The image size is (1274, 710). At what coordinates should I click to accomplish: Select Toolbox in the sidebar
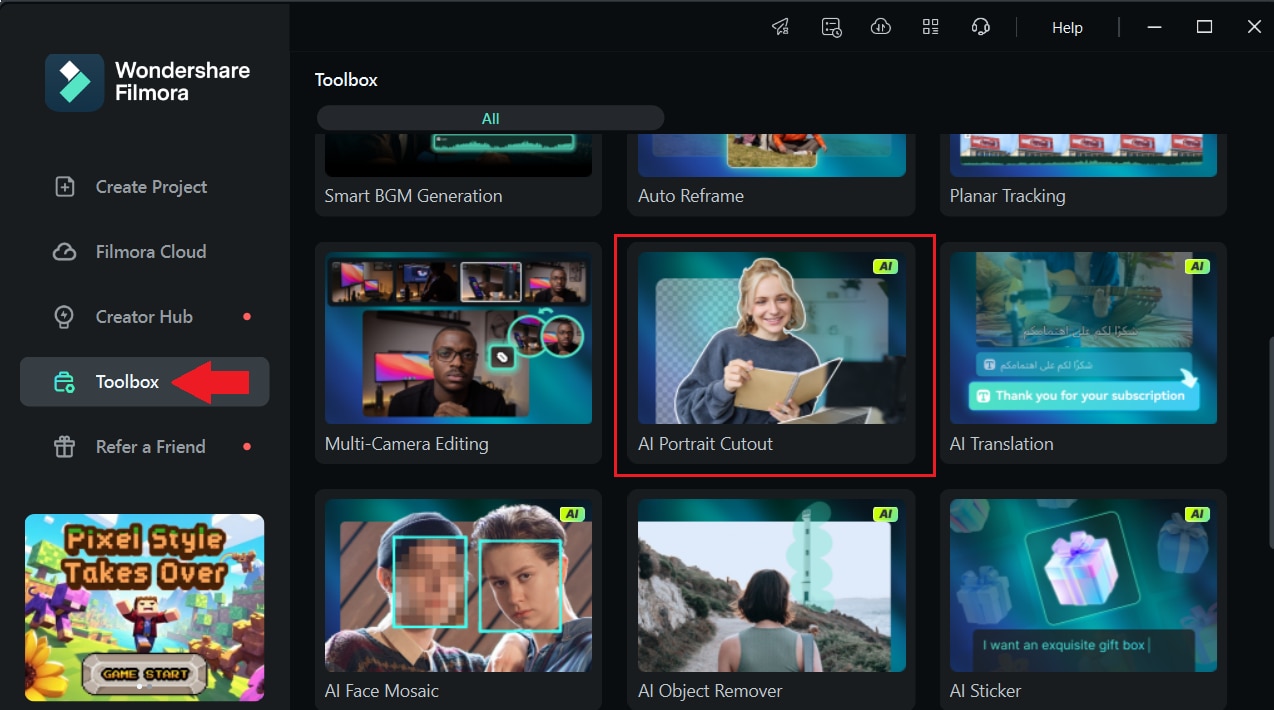[145, 382]
